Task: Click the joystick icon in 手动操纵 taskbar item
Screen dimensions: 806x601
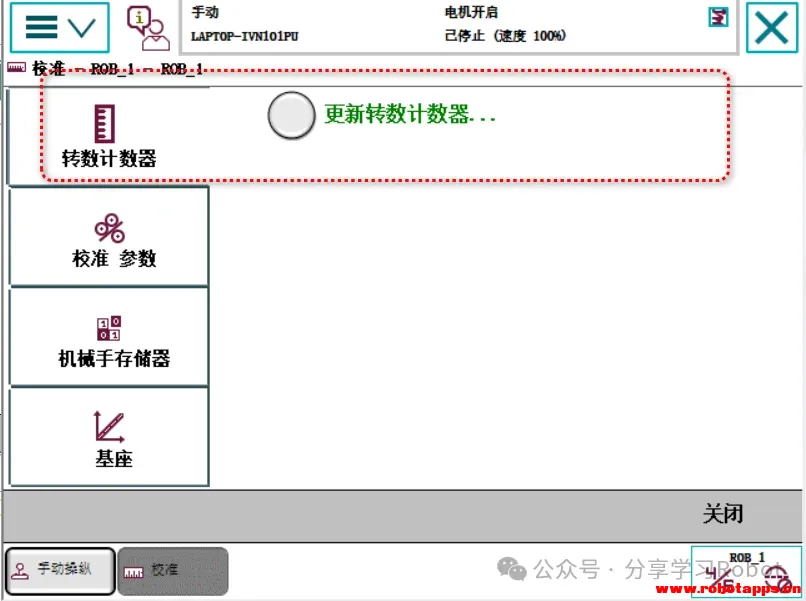Action: (x=21, y=571)
